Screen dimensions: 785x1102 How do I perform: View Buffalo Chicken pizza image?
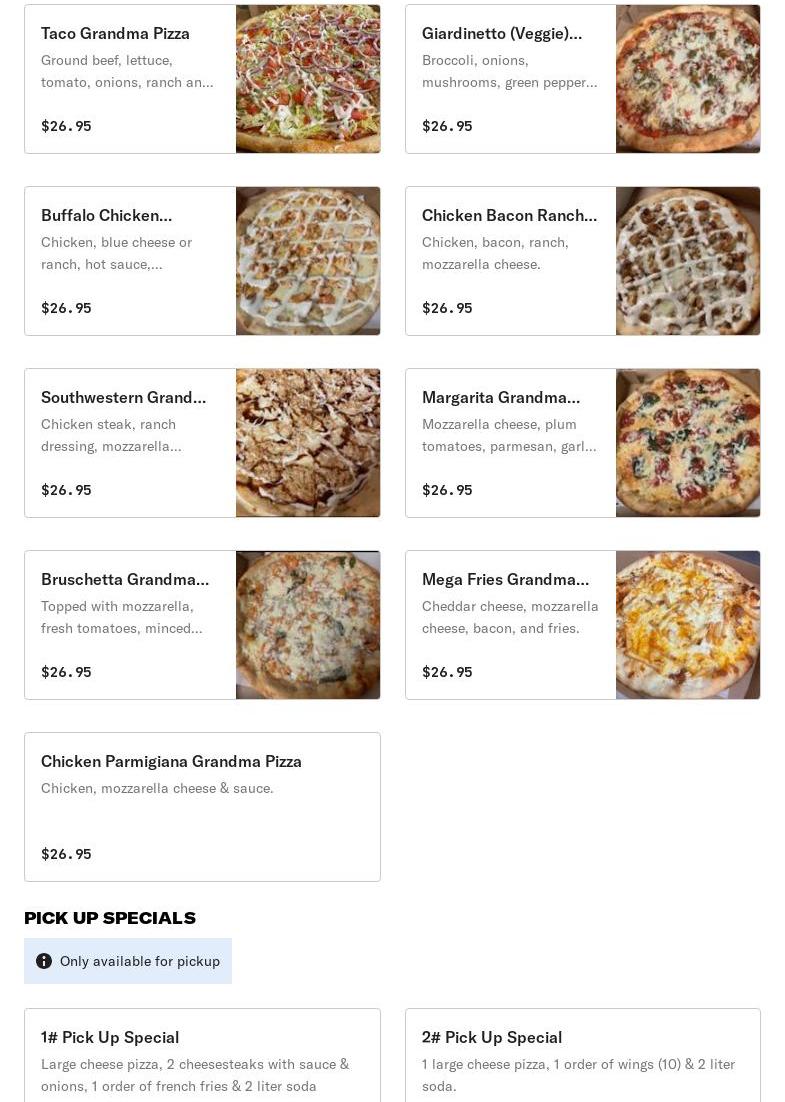308,261
